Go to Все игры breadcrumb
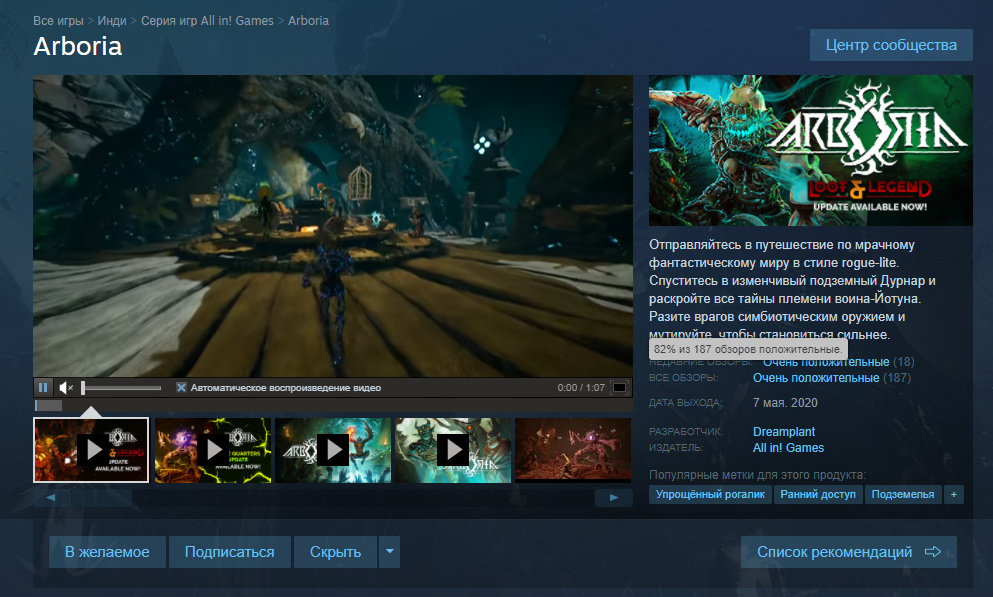The height and width of the screenshot is (597, 993). point(58,20)
